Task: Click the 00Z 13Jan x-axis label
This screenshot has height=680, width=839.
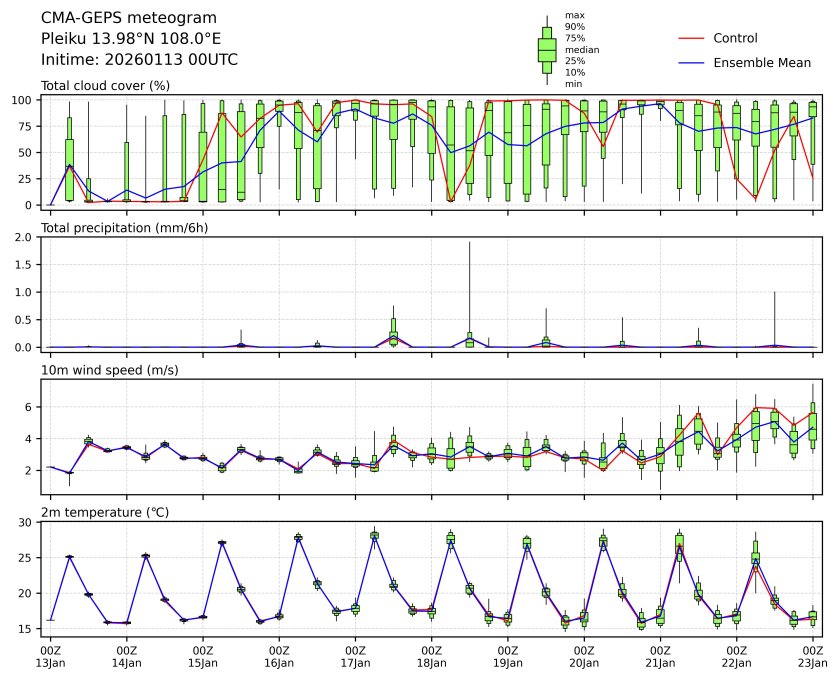Action: pyautogui.click(x=50, y=656)
